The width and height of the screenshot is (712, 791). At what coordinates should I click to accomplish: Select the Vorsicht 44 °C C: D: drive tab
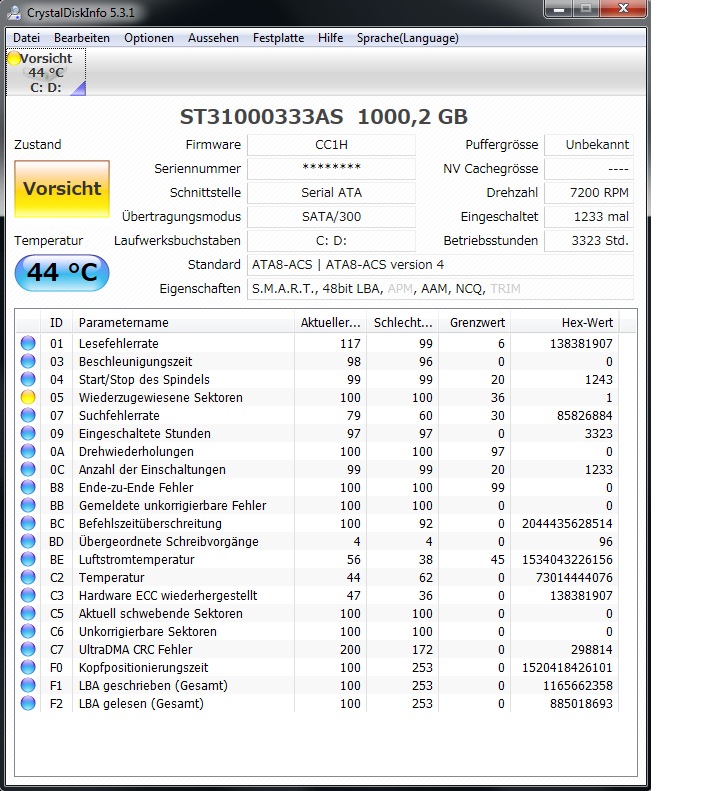pyautogui.click(x=46, y=72)
